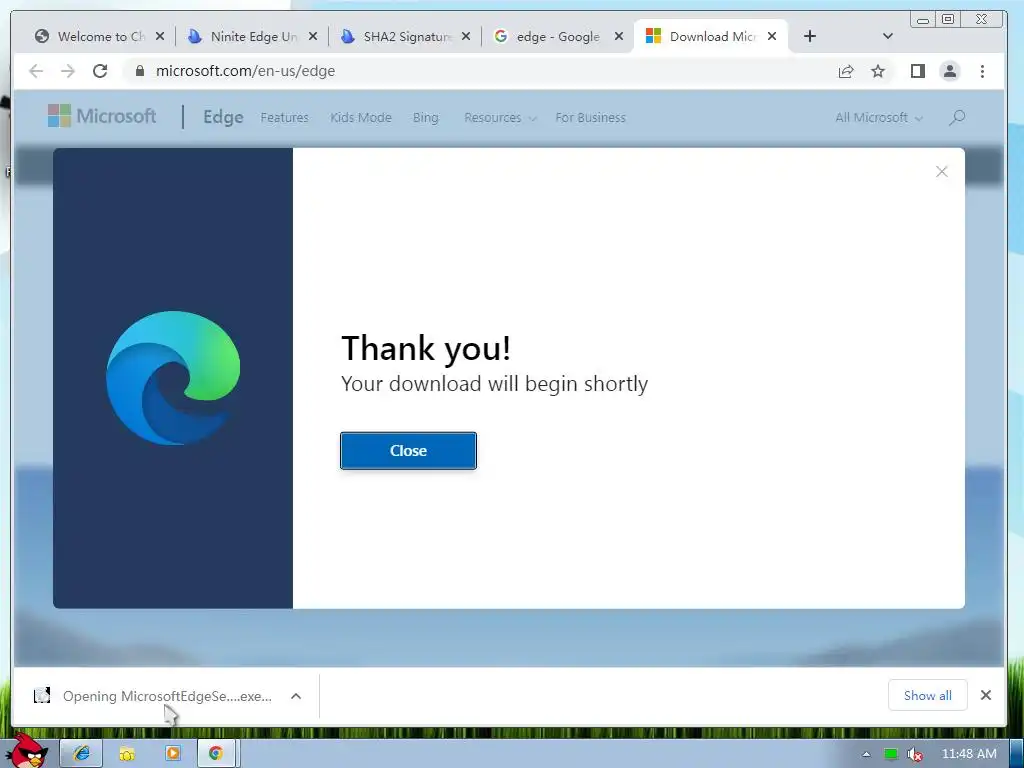
Task: View site information via padlock icon
Action: [139, 71]
